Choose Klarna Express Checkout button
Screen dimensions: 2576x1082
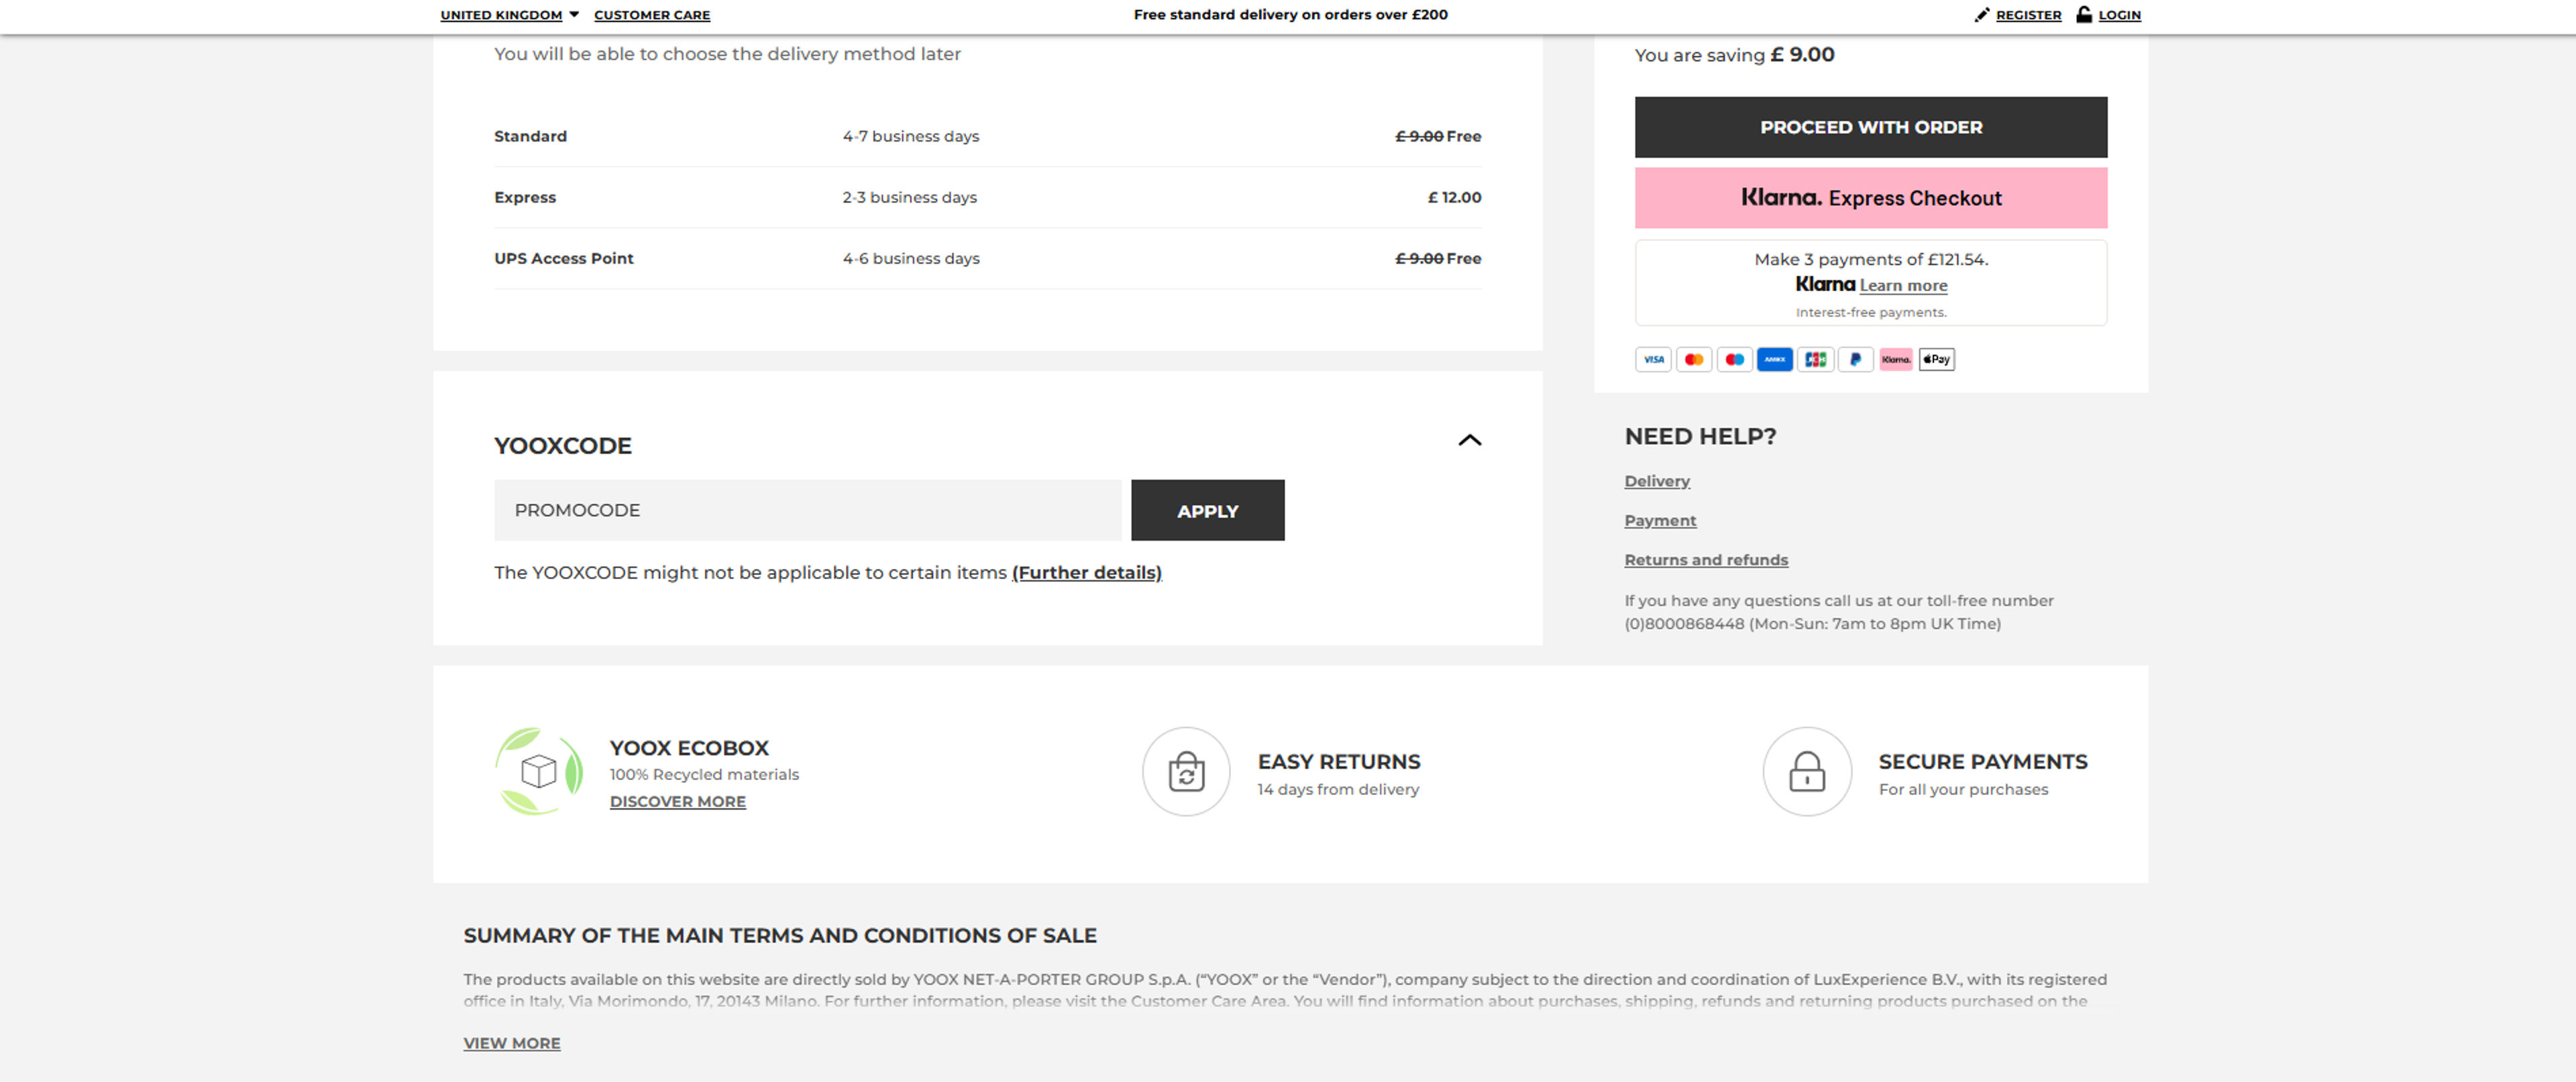tap(1871, 198)
